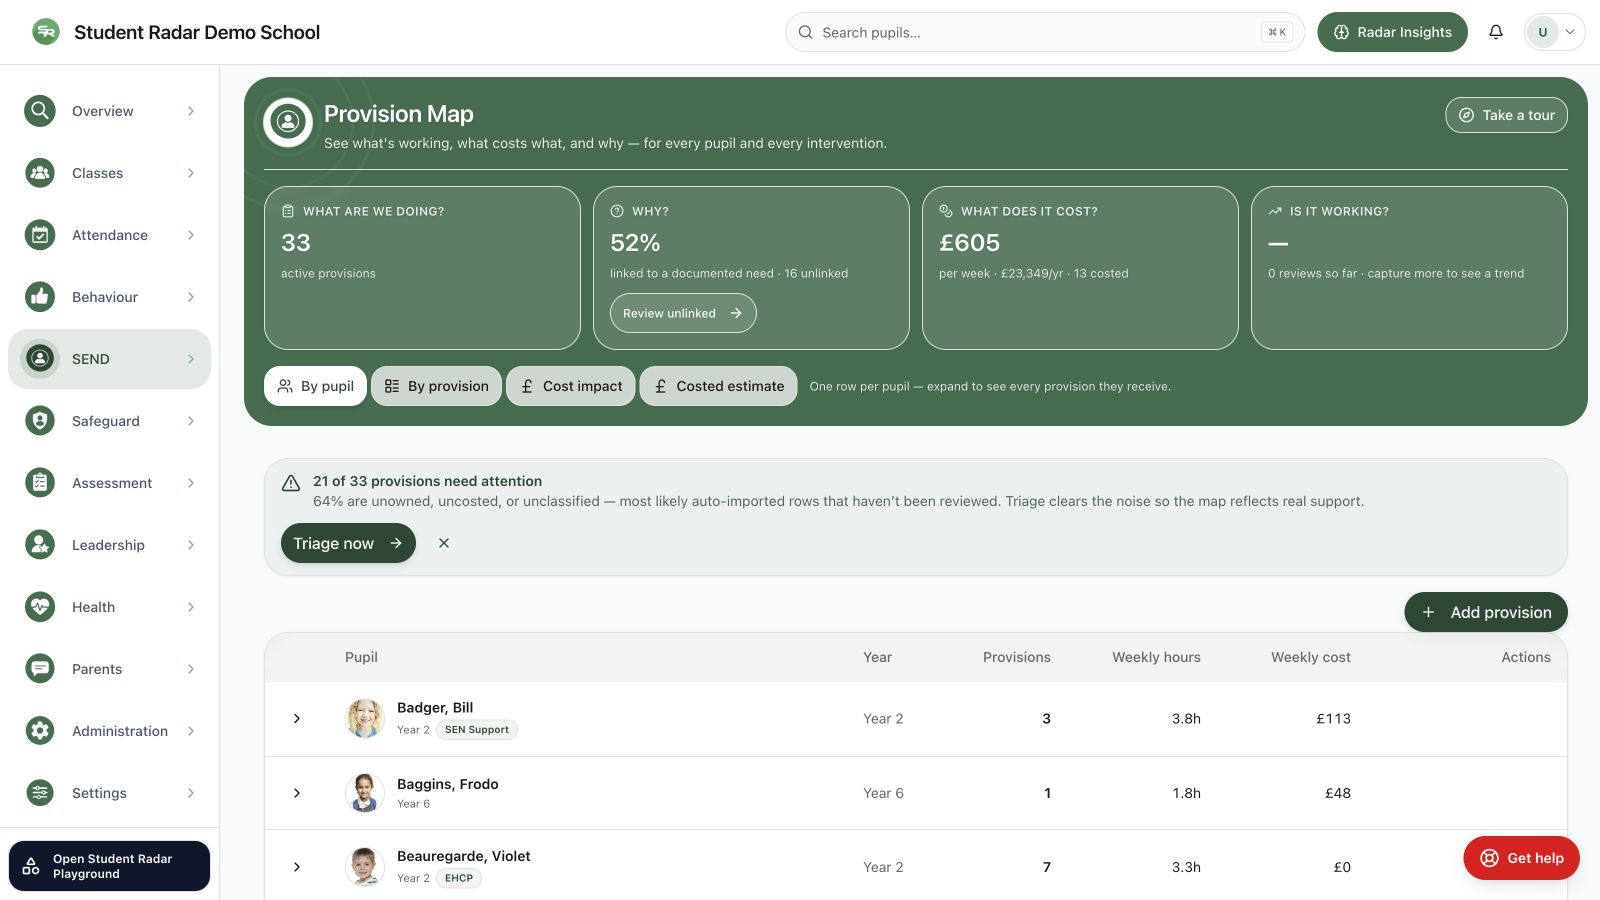Click the Add provision button

coord(1486,612)
